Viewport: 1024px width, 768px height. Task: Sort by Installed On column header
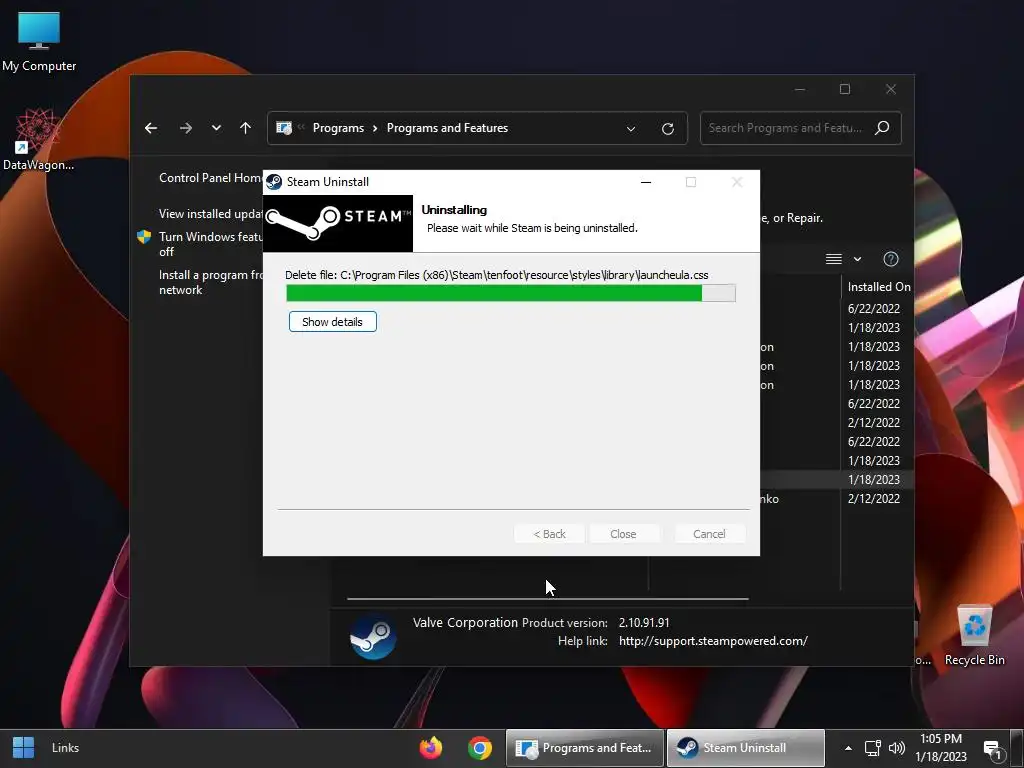pos(878,287)
